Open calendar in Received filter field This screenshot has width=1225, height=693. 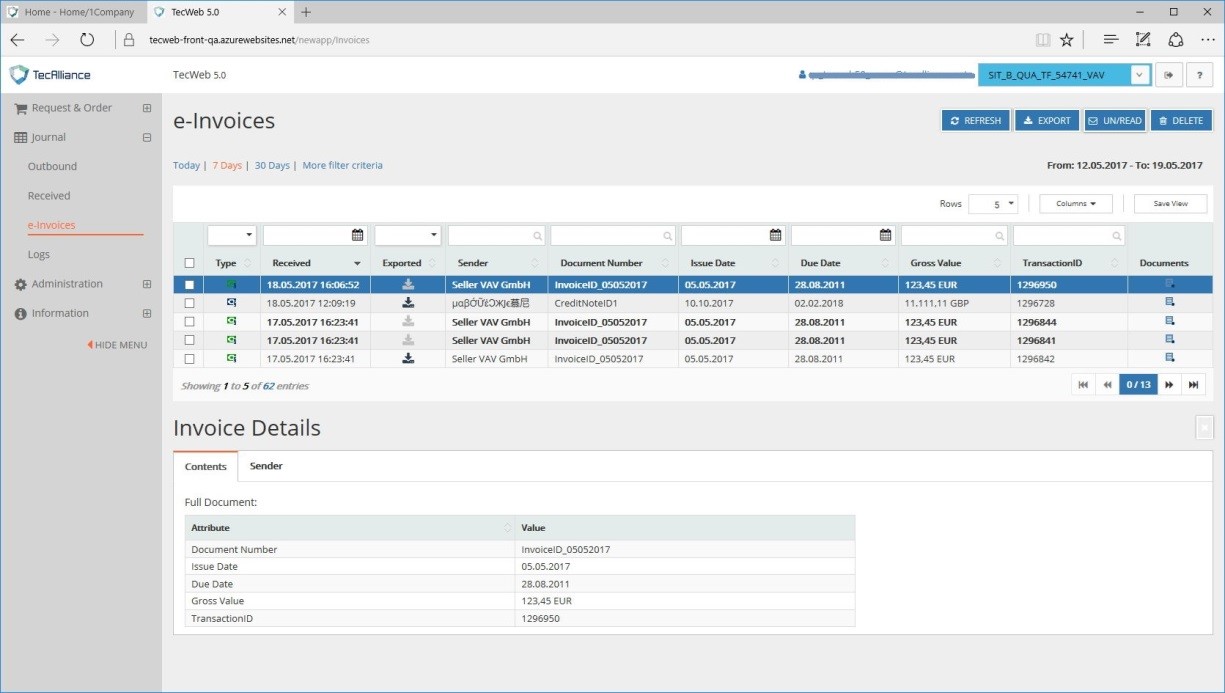[x=358, y=235]
